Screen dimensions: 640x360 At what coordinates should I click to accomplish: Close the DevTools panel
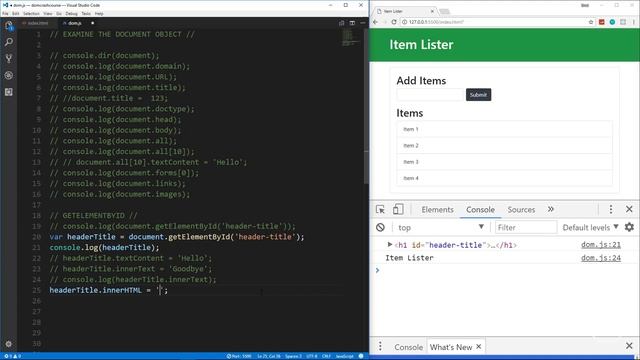pos(629,209)
